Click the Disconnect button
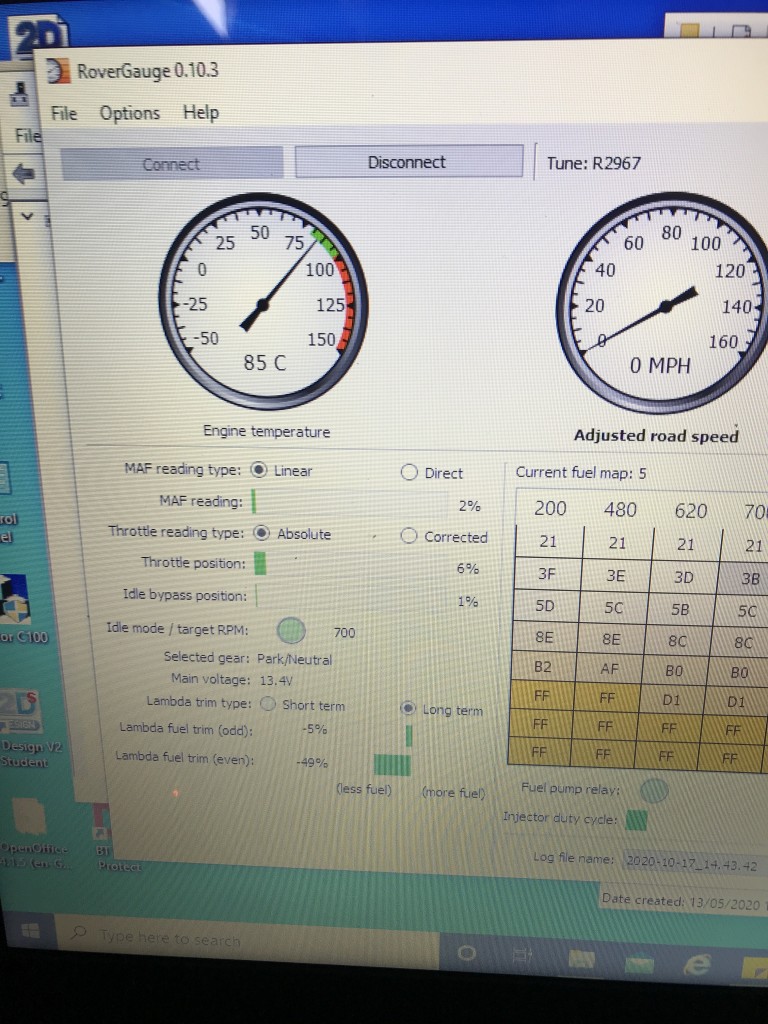The image size is (768, 1024). (409, 162)
